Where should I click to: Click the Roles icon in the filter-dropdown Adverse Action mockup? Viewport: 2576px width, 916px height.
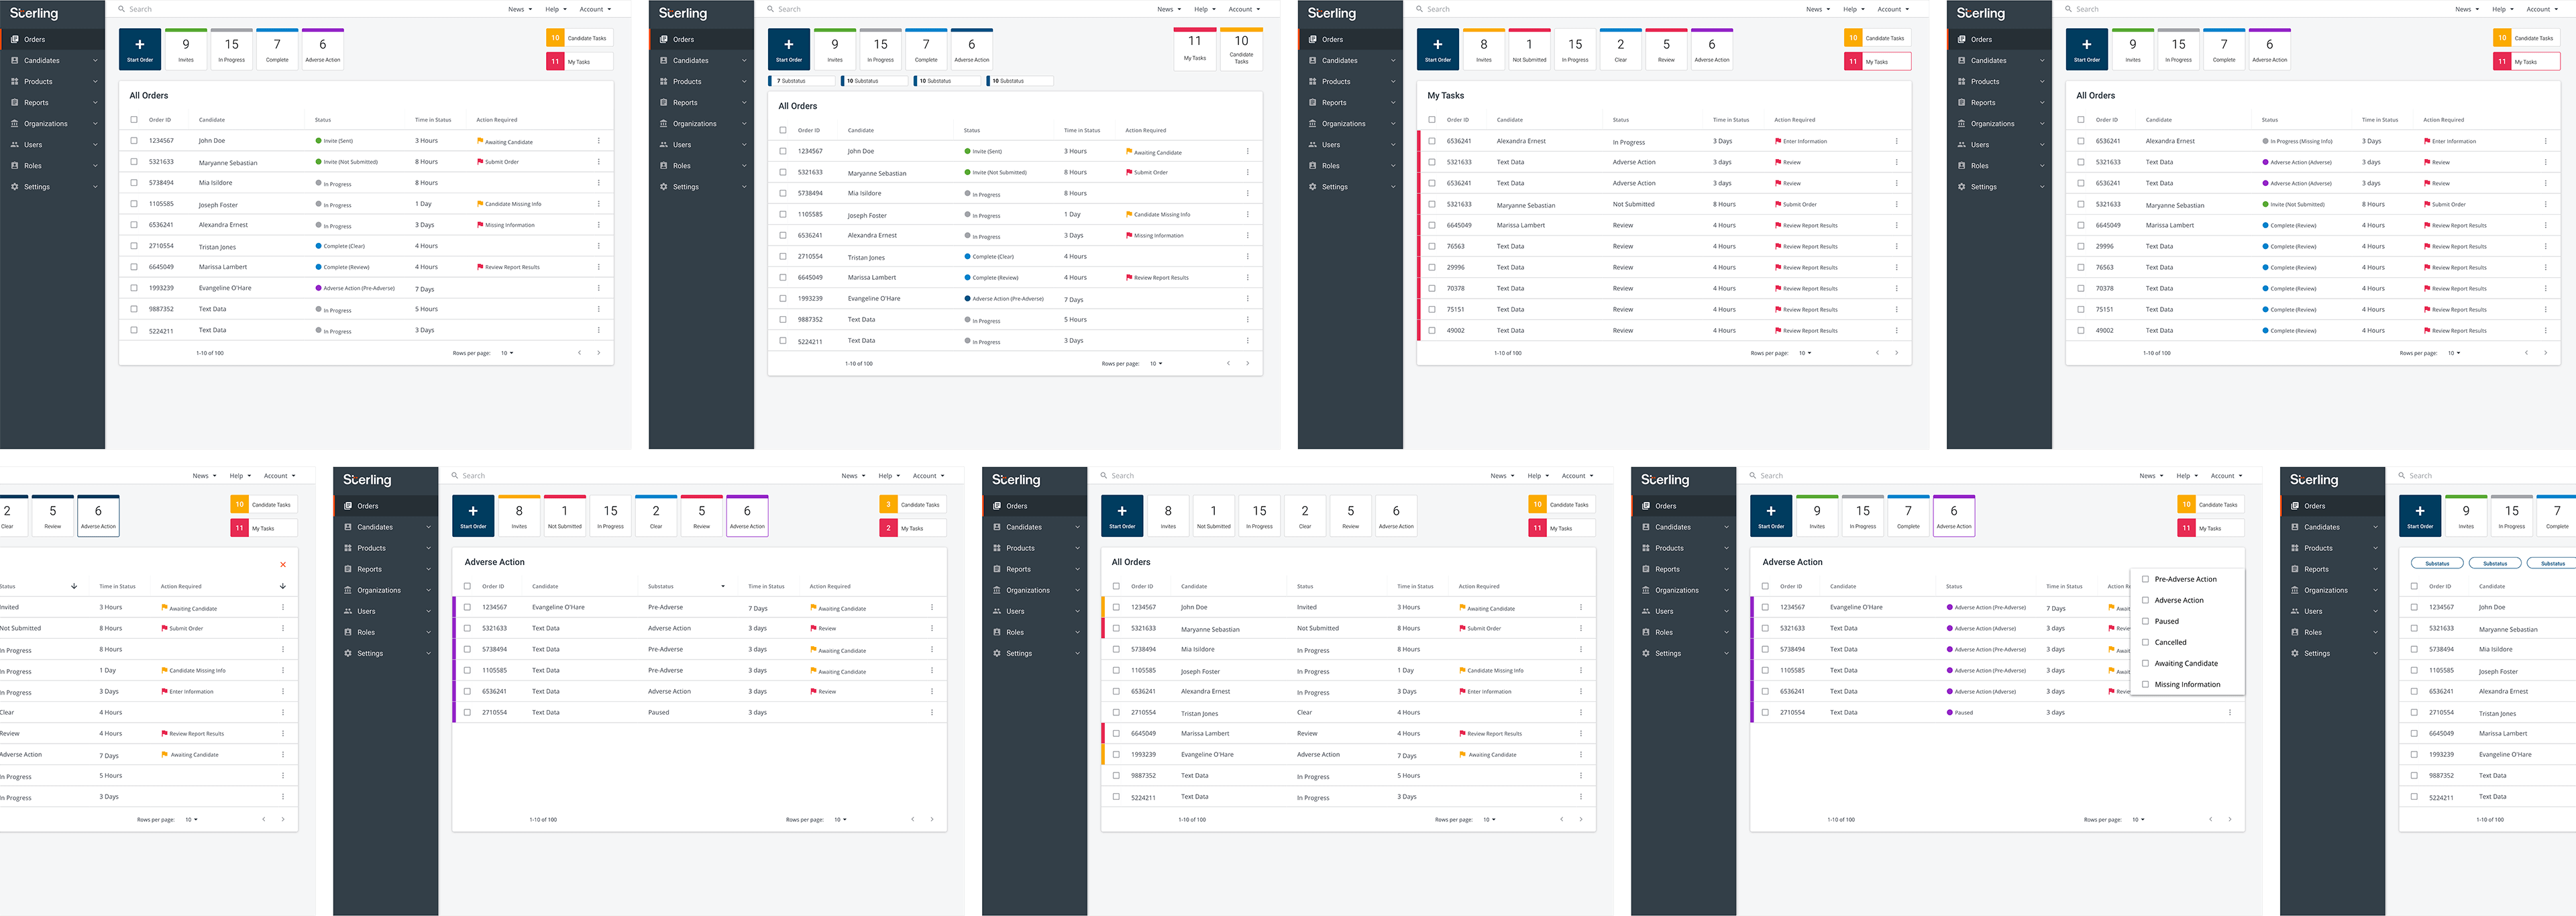point(1646,632)
